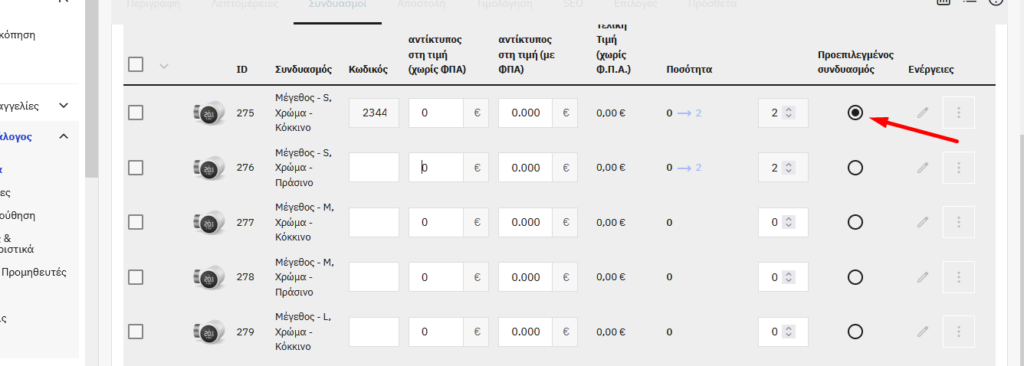Click product thumbnail of combination 276

pyautogui.click(x=208, y=168)
